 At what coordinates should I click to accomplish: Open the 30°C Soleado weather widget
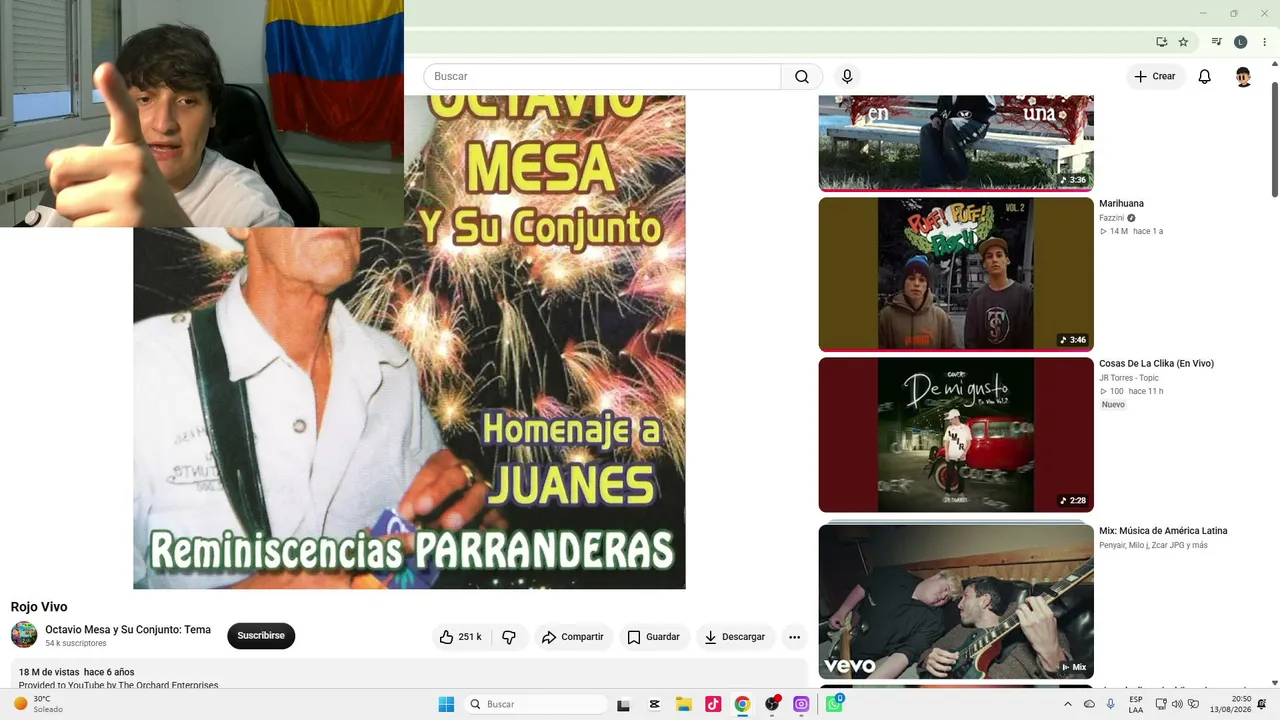click(x=38, y=704)
